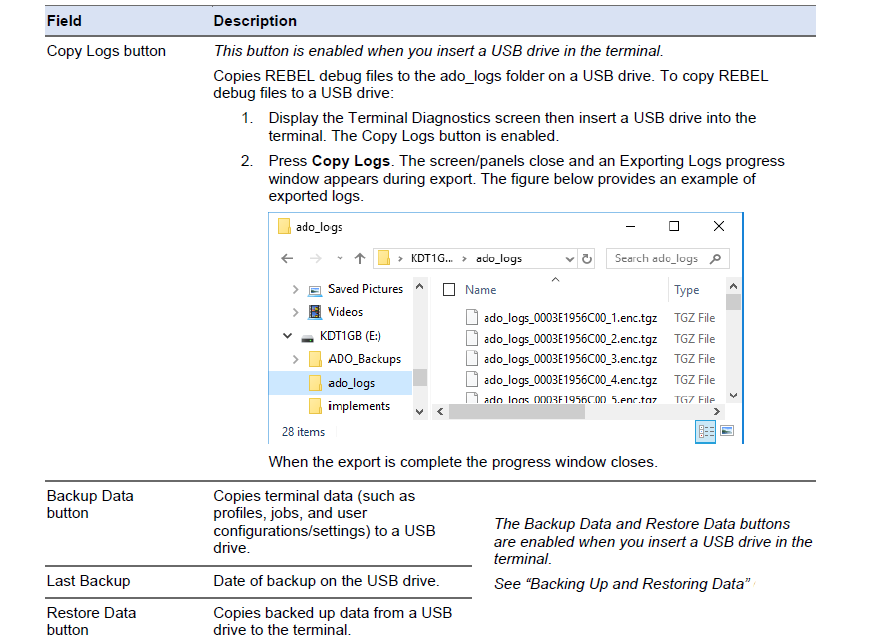This screenshot has height=643, width=883.
Task: Sort files by Type column header
Action: [x=686, y=290]
